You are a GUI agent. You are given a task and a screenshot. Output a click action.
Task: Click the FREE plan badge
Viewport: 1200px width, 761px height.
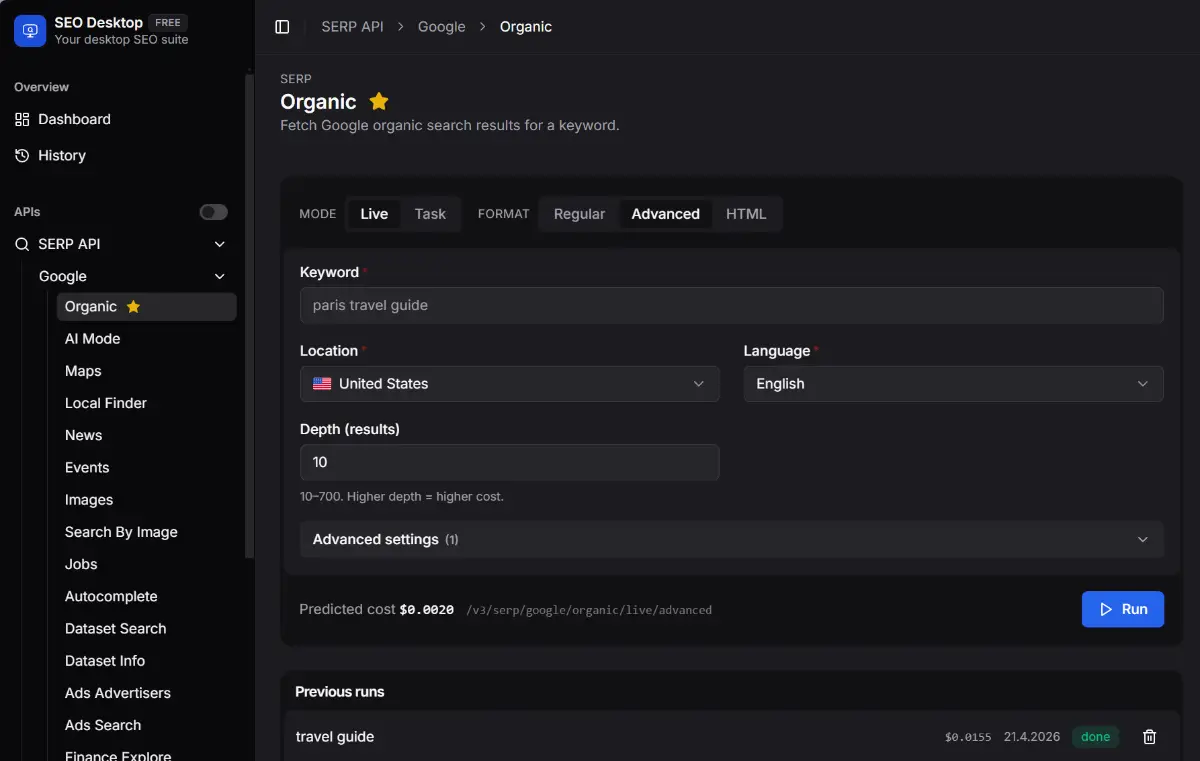pos(168,22)
